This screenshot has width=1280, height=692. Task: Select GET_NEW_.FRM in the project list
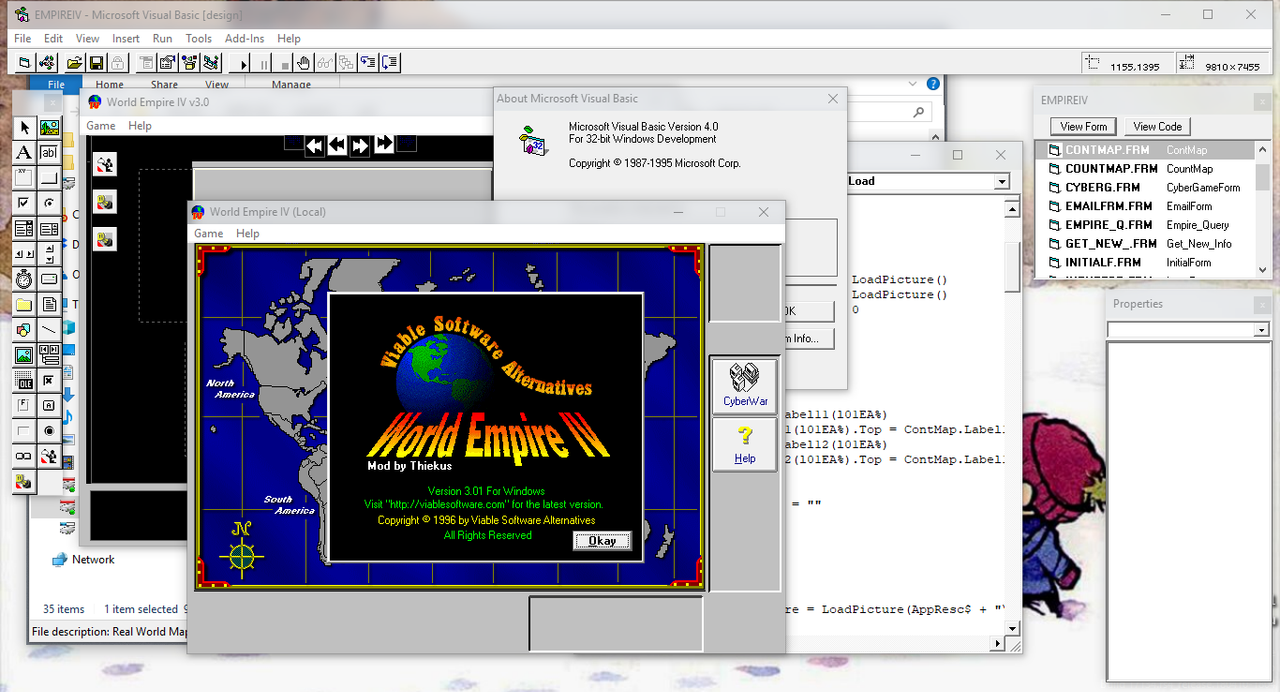pyautogui.click(x=1144, y=243)
